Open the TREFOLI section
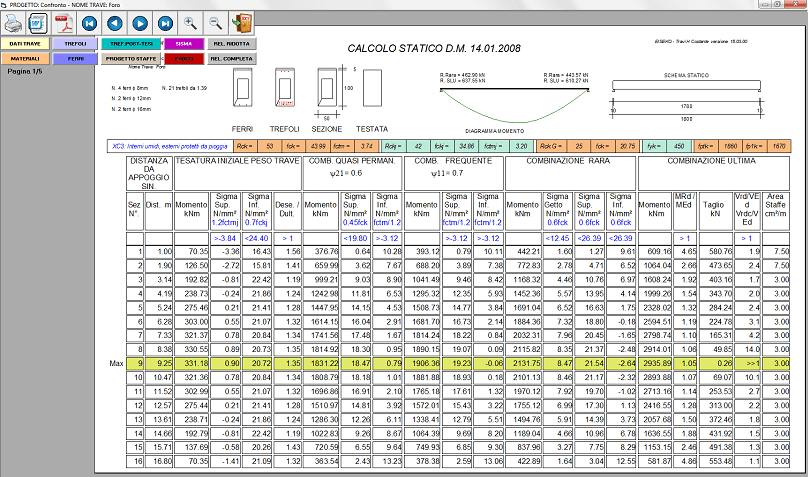Viewport: 808px width, 477px height. tap(75, 44)
